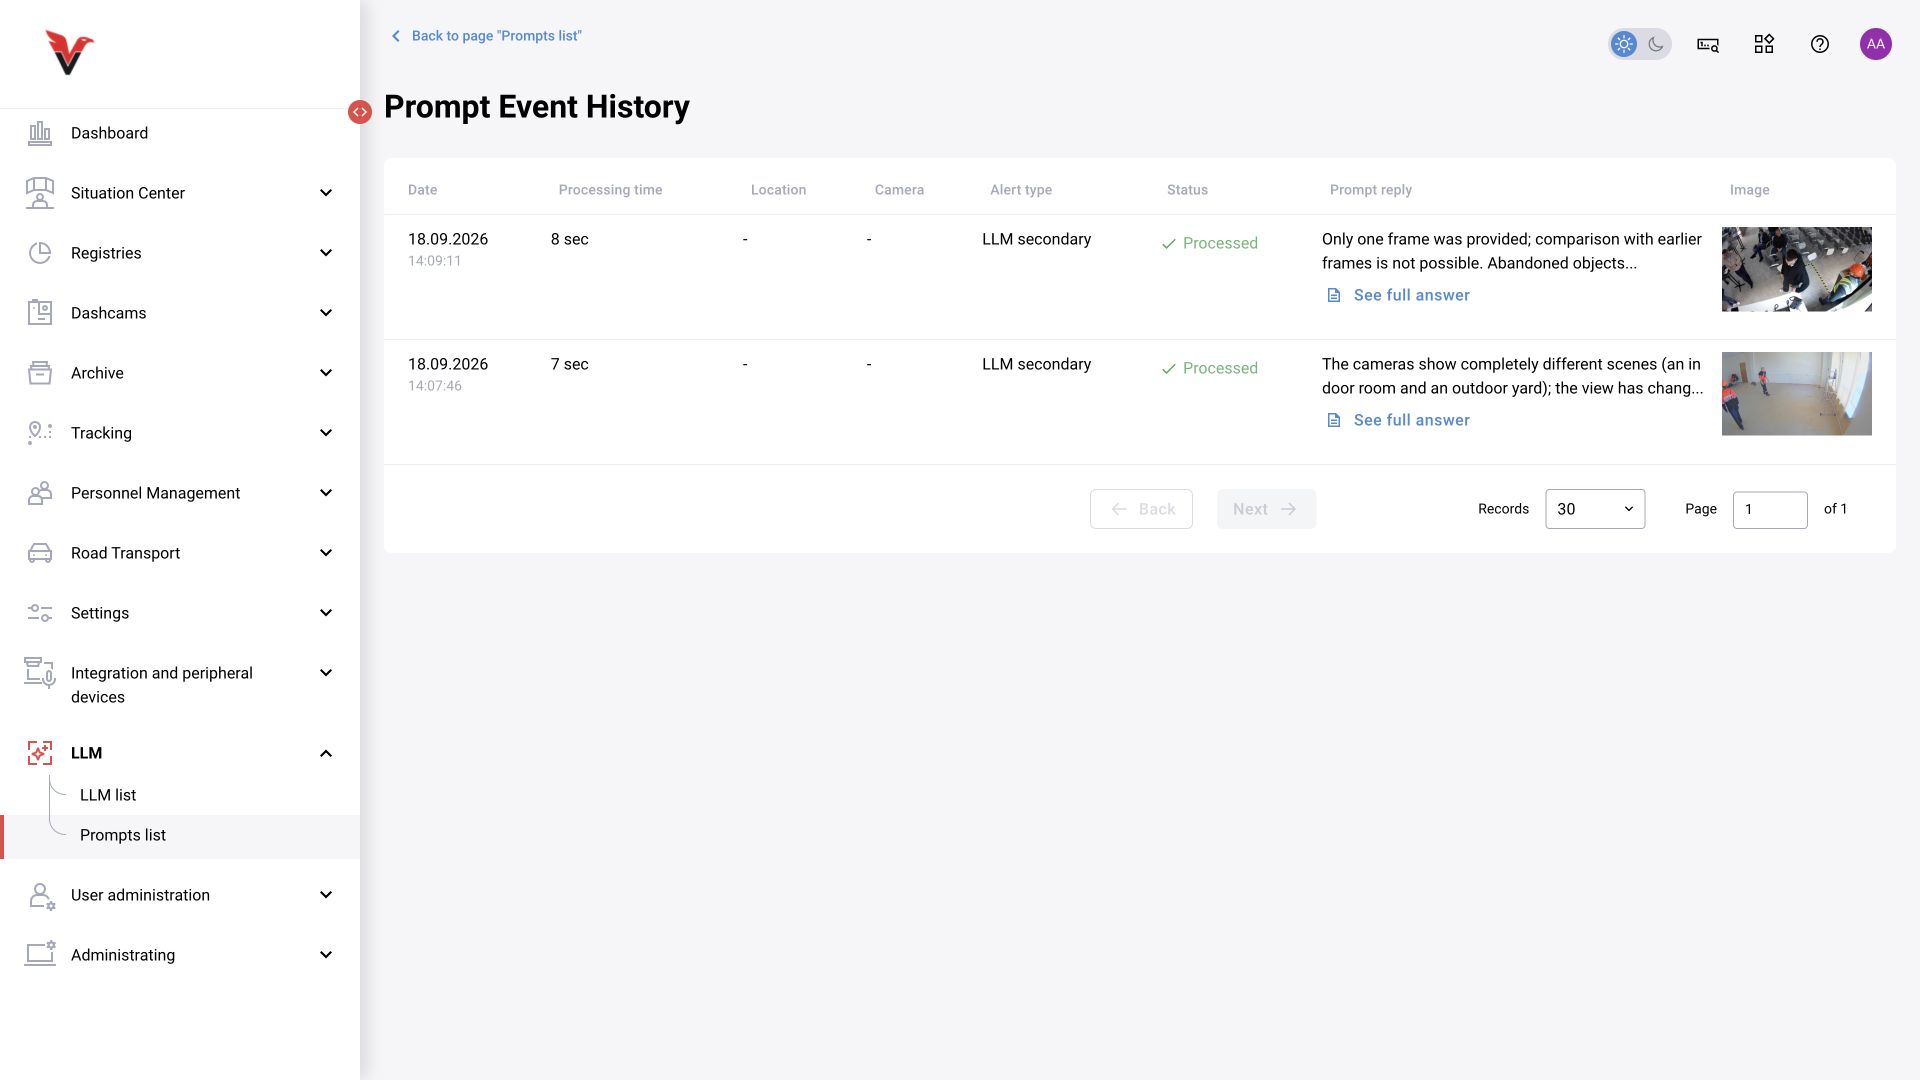This screenshot has width=1920, height=1080.
Task: See full answer for 14:09:11 event
Action: [1399, 295]
